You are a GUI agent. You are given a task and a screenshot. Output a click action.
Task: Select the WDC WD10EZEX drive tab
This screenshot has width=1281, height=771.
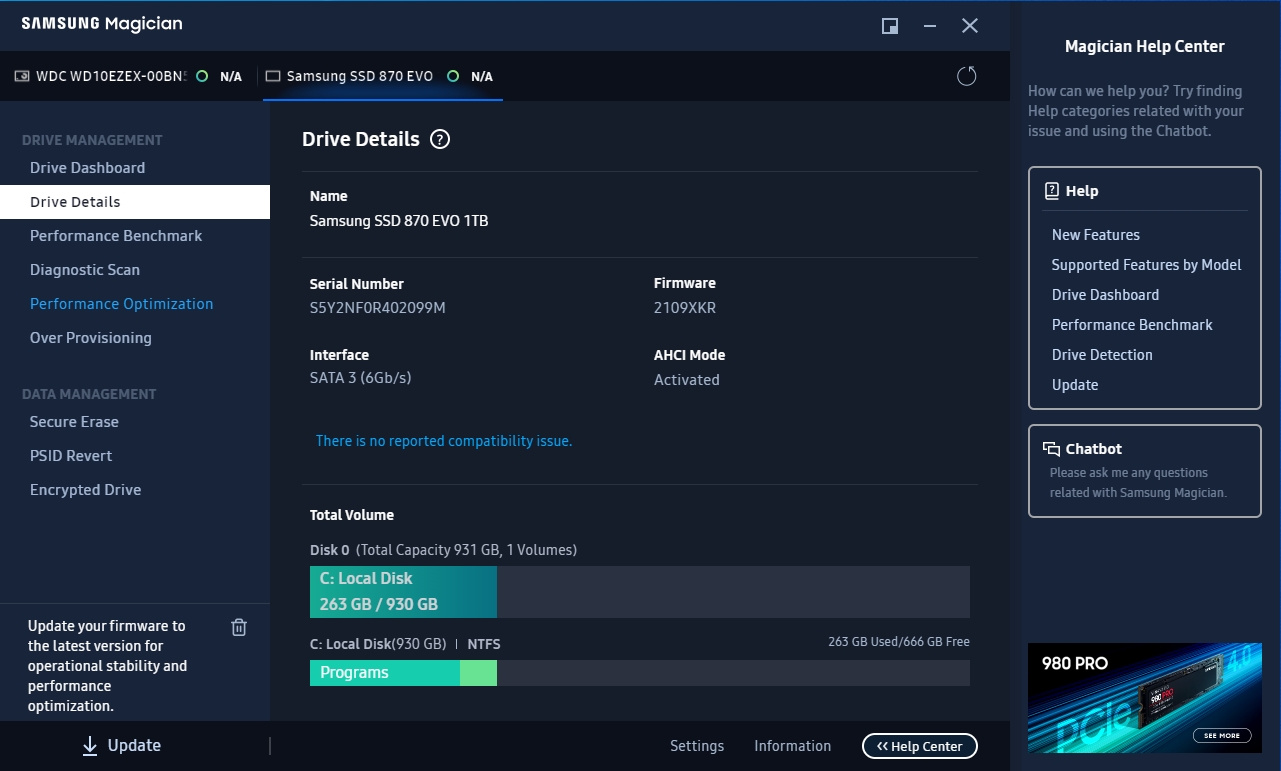(x=128, y=76)
